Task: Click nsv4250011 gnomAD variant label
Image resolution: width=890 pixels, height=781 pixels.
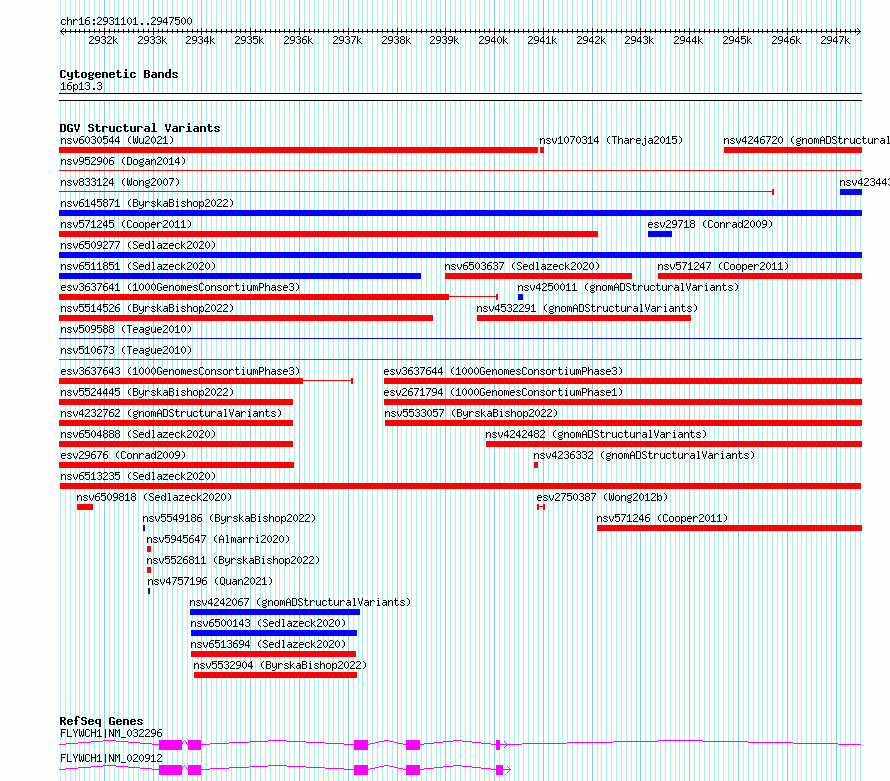Action: (628, 287)
